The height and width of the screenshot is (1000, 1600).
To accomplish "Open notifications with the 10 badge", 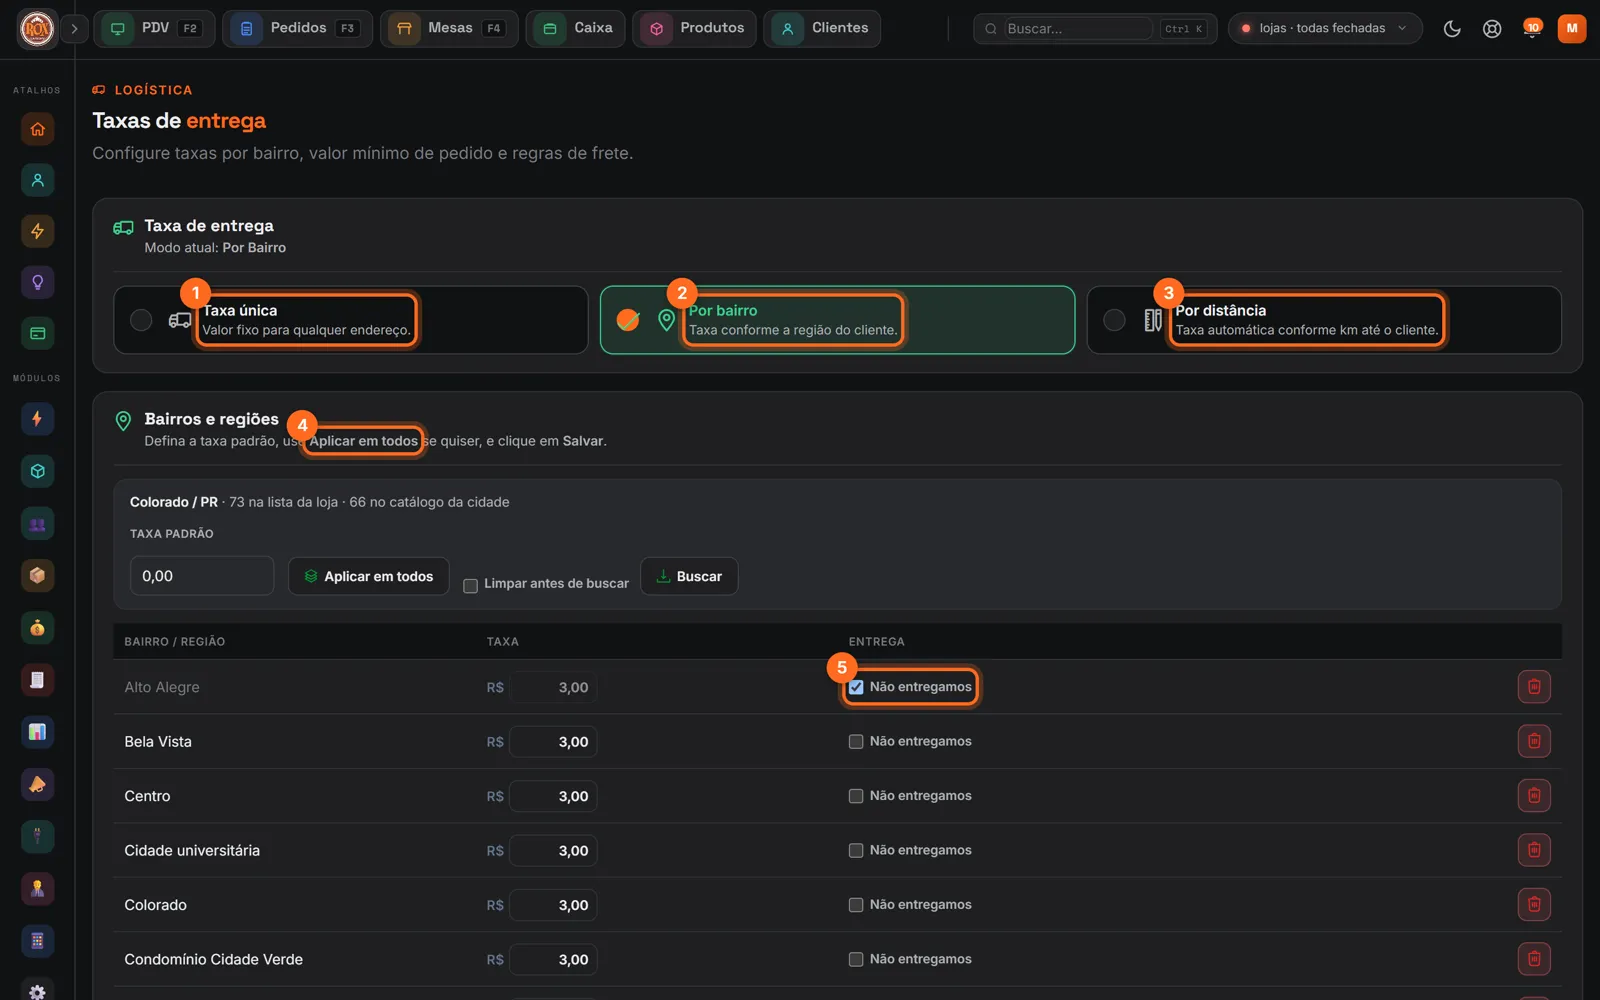I will [1532, 29].
